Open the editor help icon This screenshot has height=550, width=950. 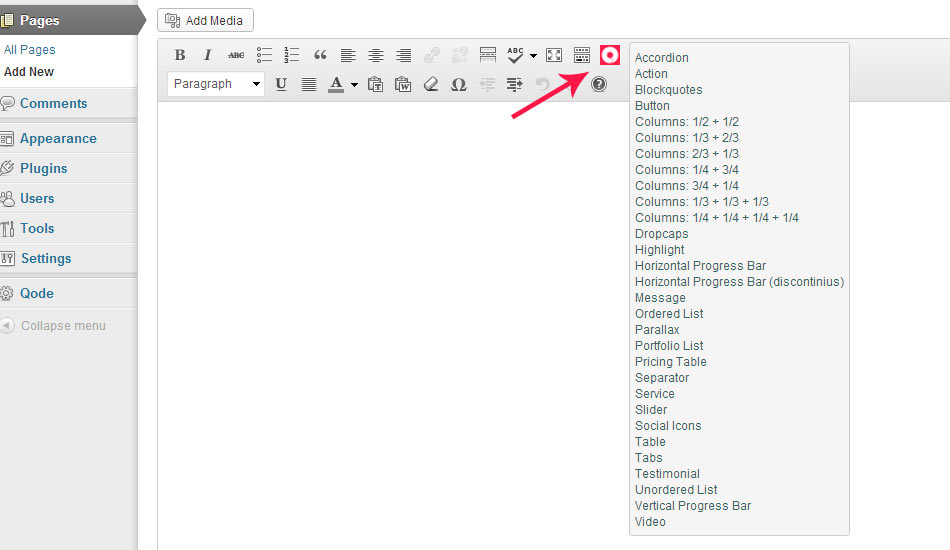pyautogui.click(x=599, y=84)
